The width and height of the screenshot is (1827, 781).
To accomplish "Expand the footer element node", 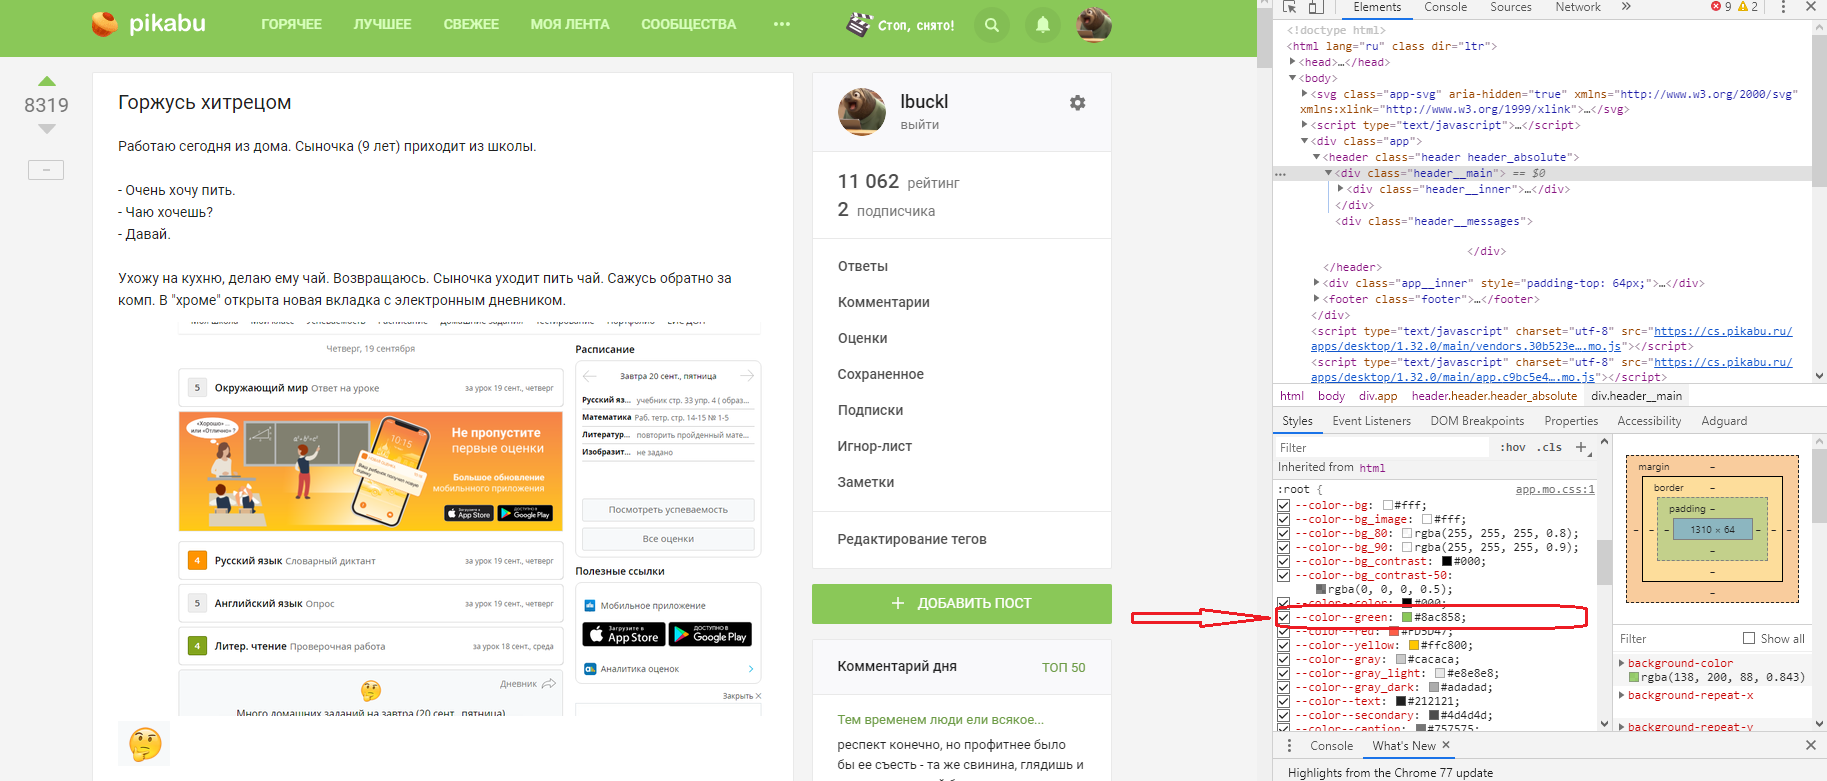I will coord(1316,299).
